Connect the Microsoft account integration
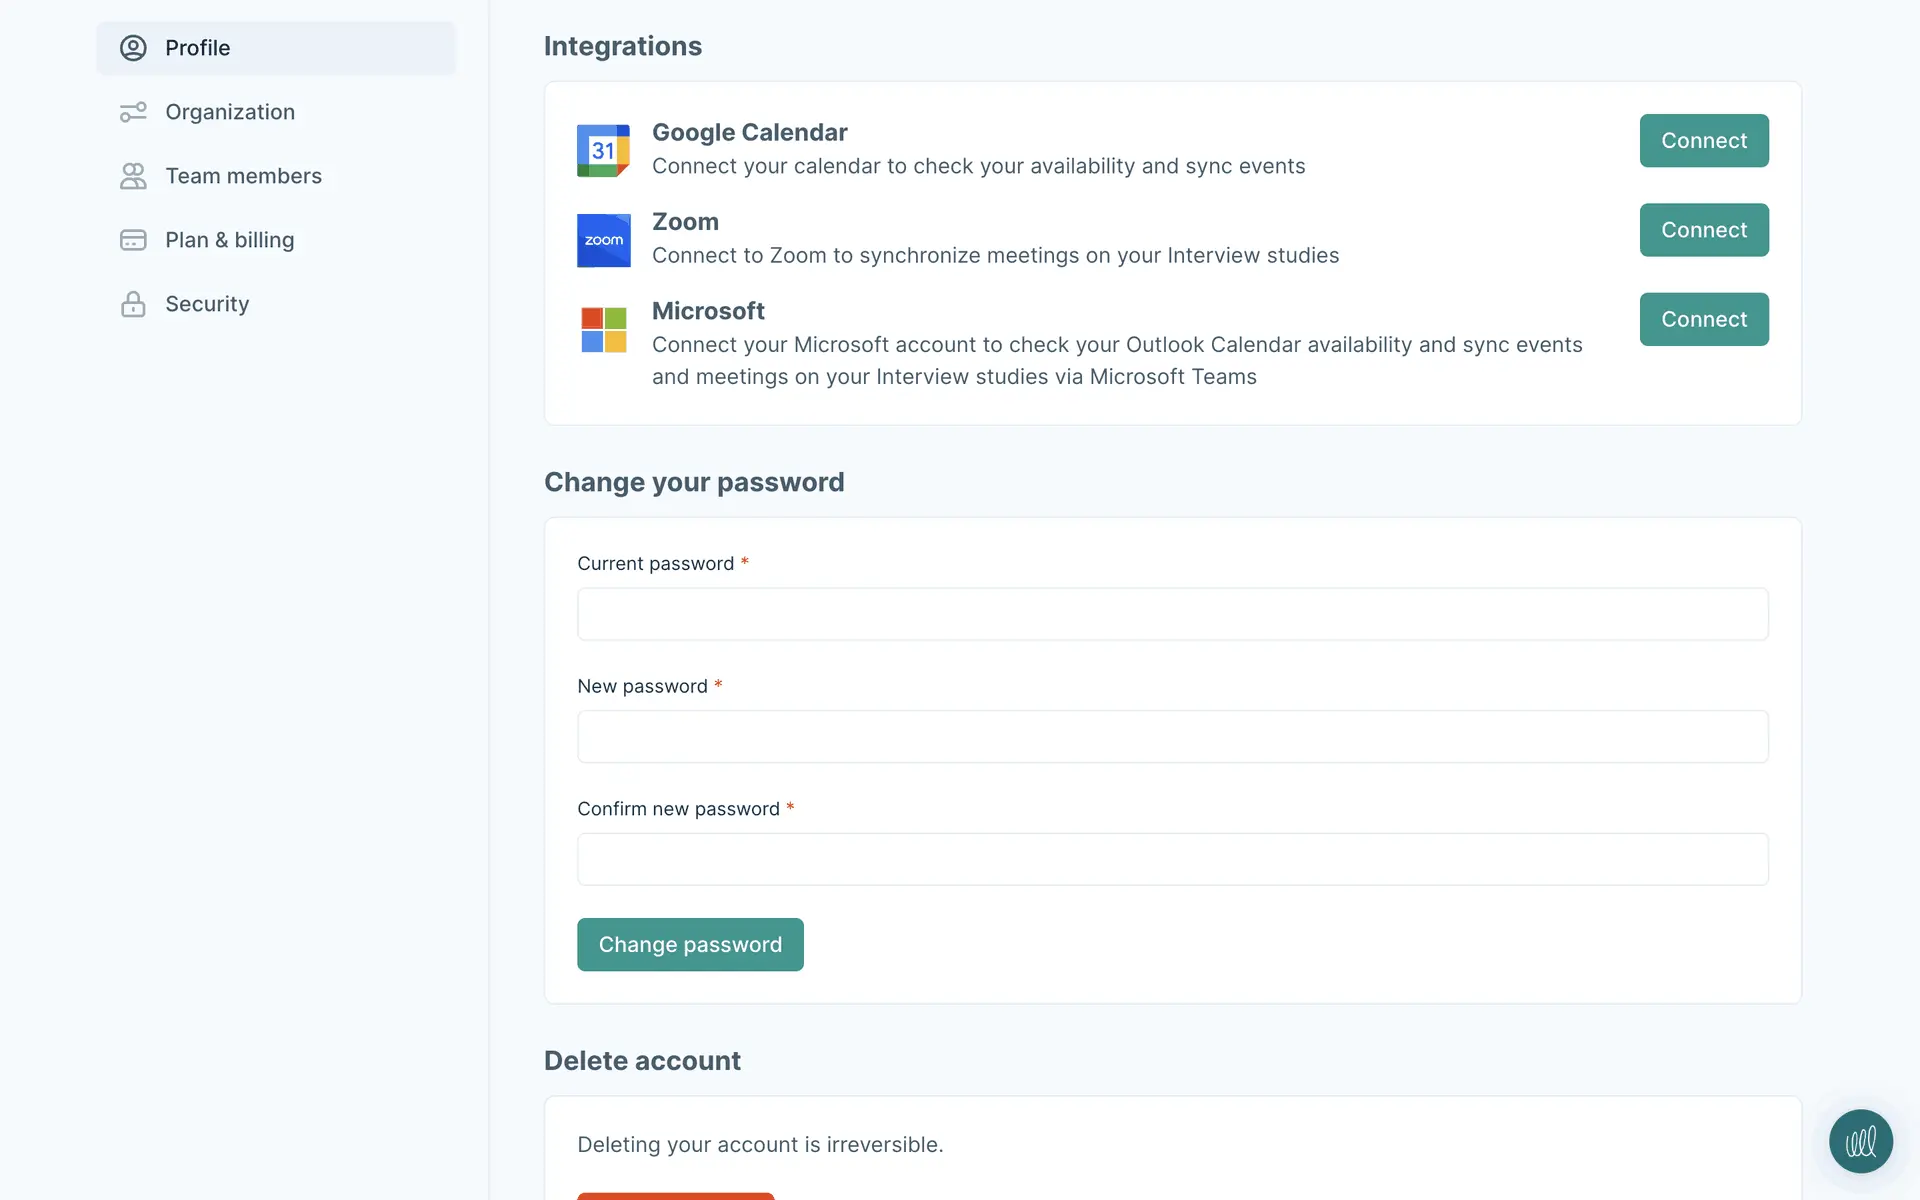This screenshot has width=1920, height=1200. point(1703,319)
